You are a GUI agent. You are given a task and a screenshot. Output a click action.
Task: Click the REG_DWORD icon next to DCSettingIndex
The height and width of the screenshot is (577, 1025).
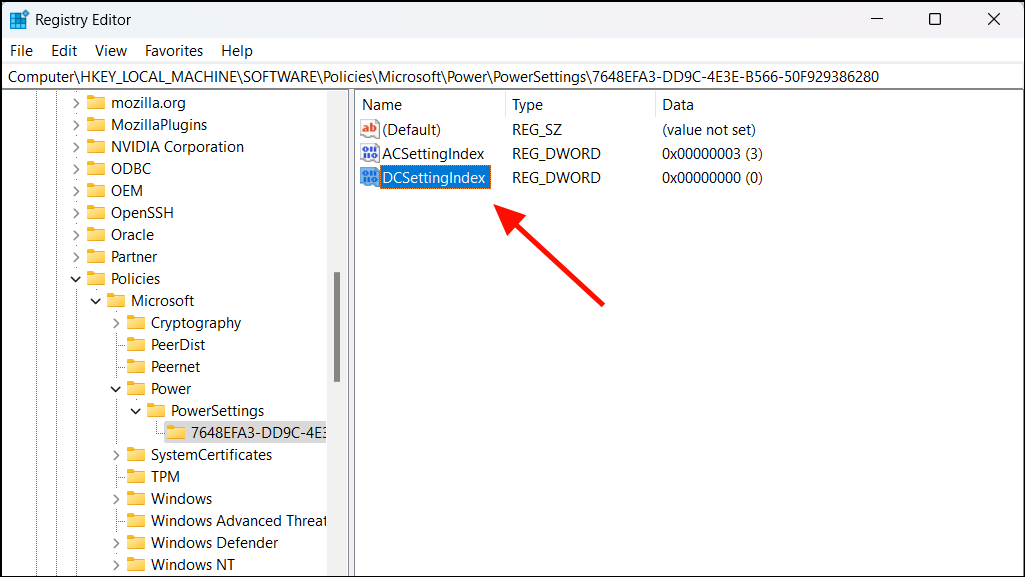coord(368,177)
